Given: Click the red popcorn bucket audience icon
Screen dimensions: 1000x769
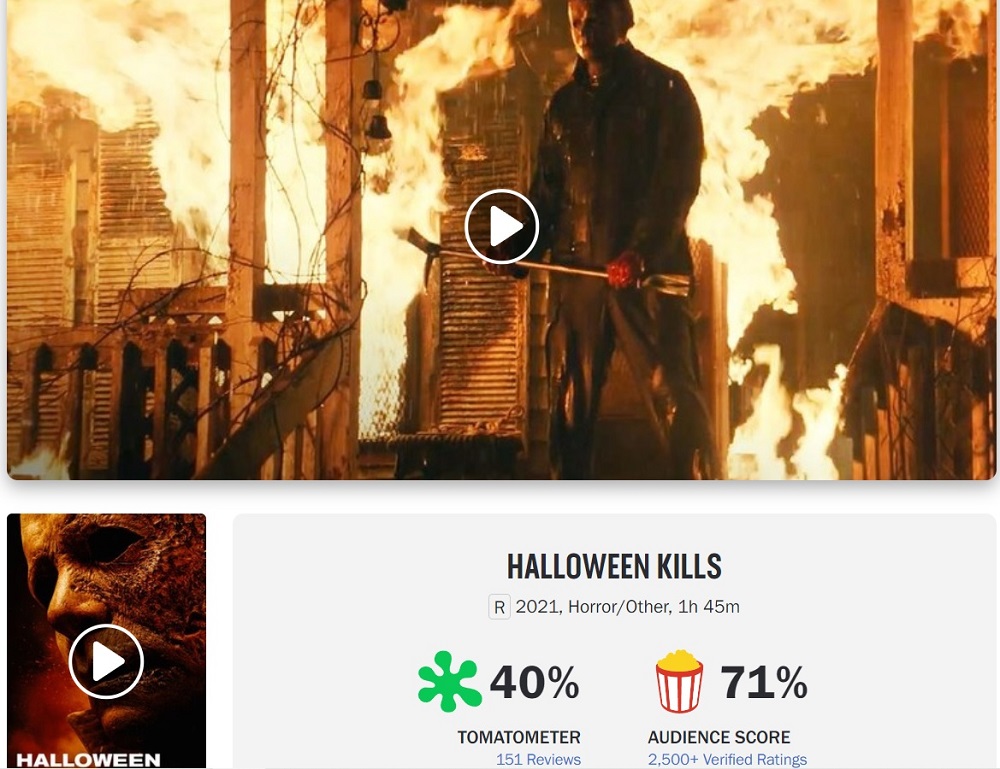Looking at the screenshot, I should 679,681.
